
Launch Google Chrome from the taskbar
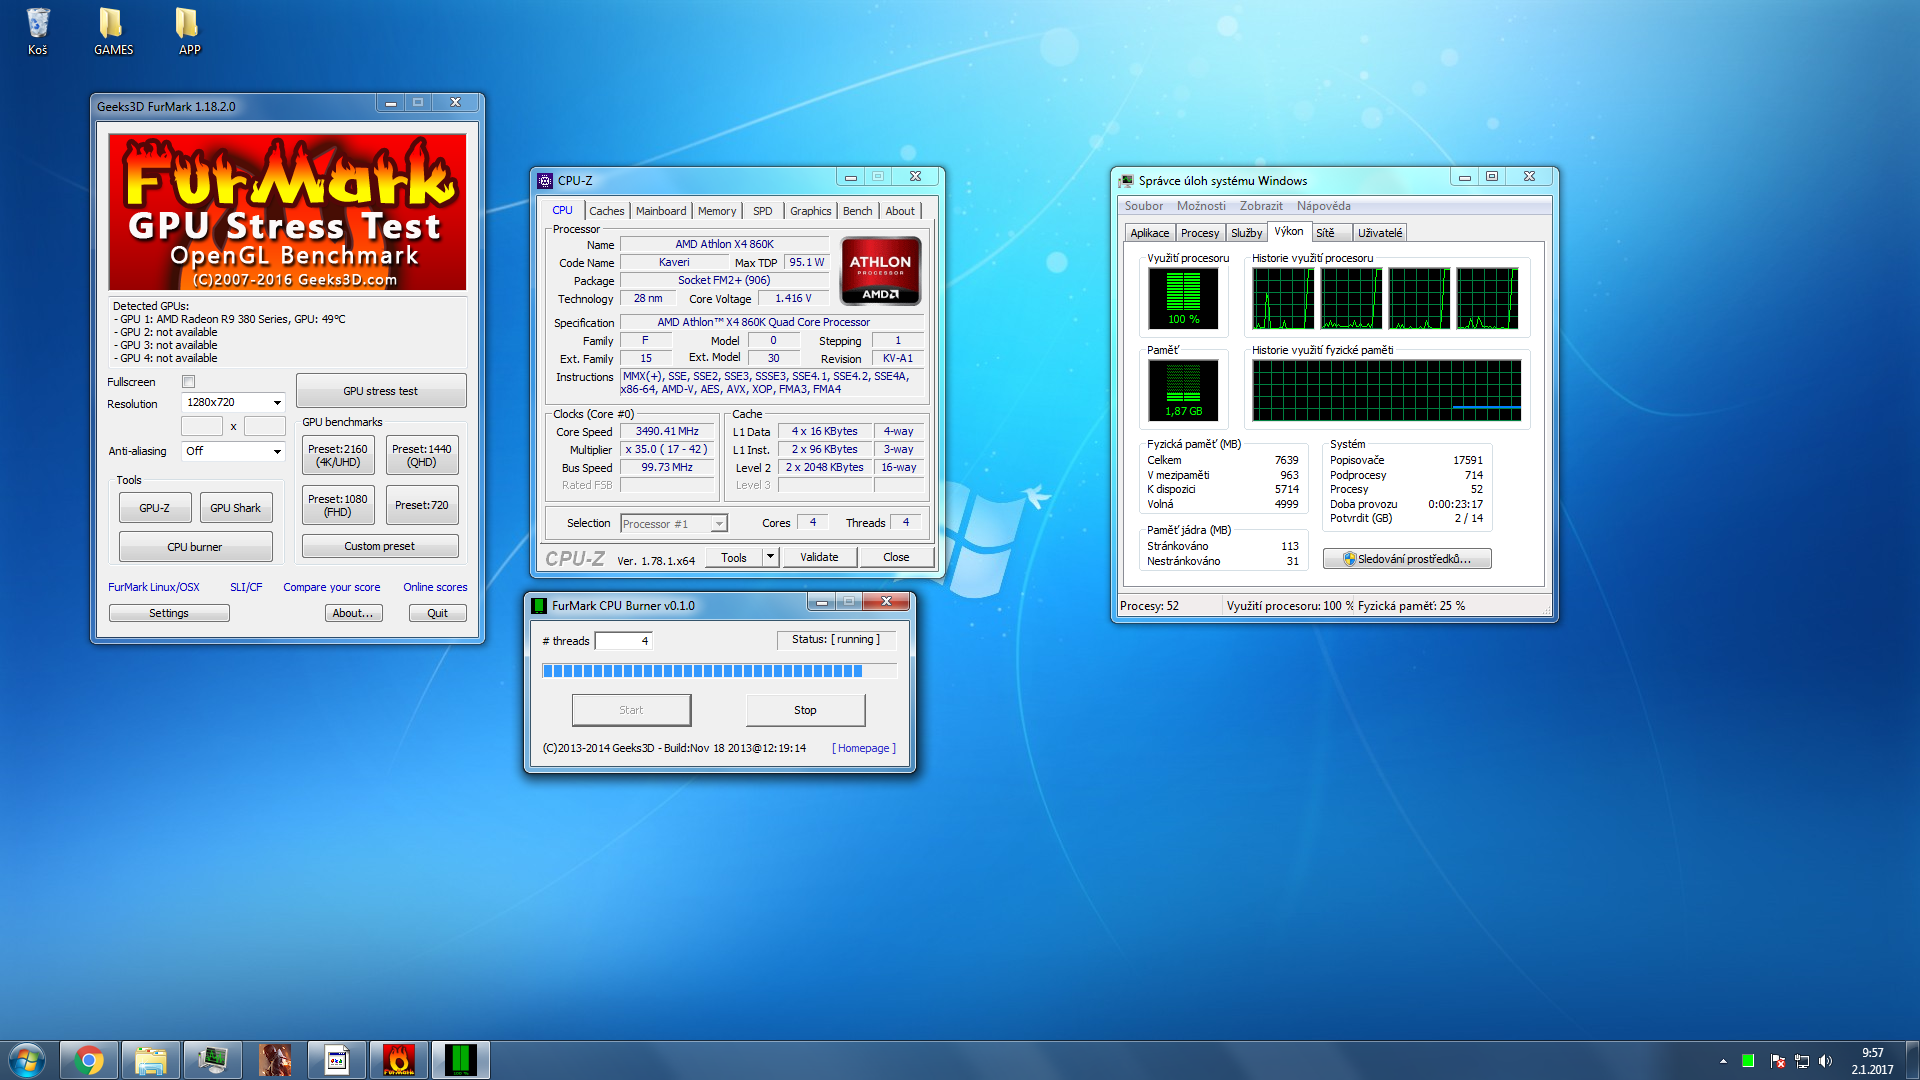pyautogui.click(x=90, y=1060)
